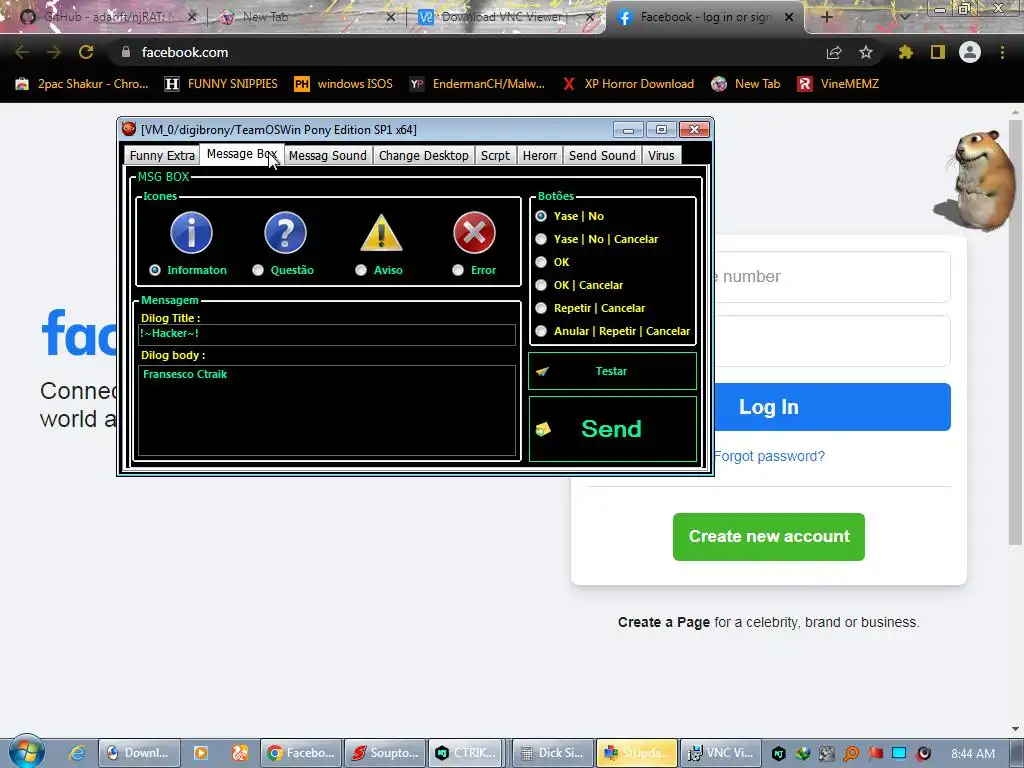Open the Herorr tab
The height and width of the screenshot is (768, 1024).
539,155
